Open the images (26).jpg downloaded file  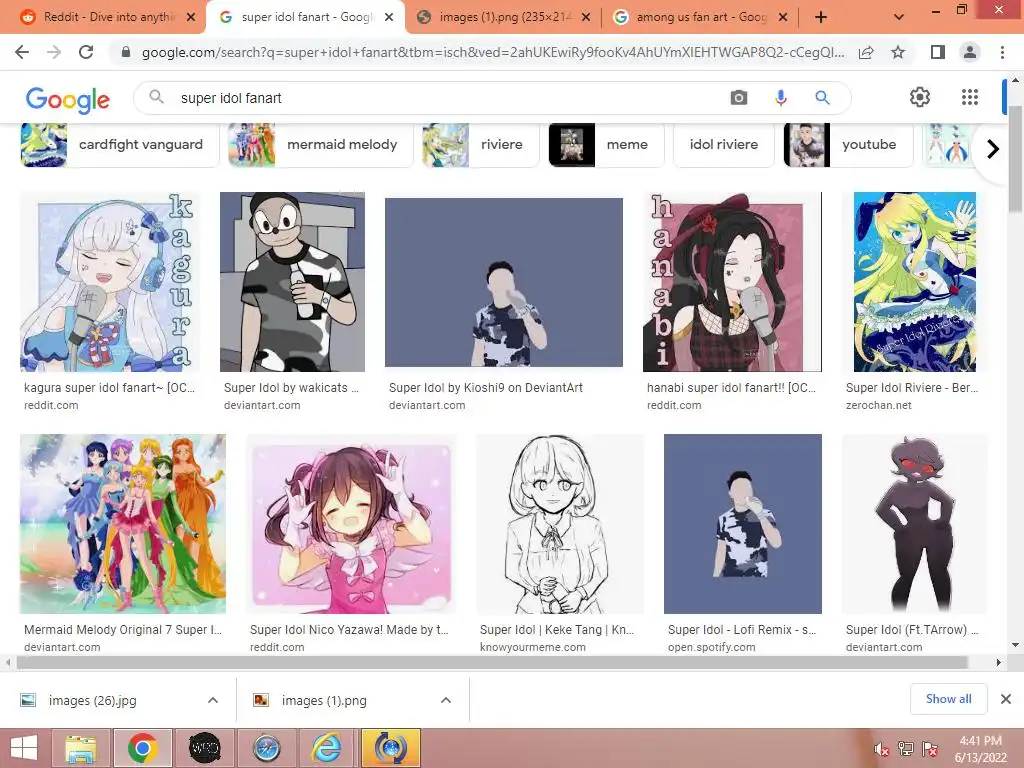point(92,701)
